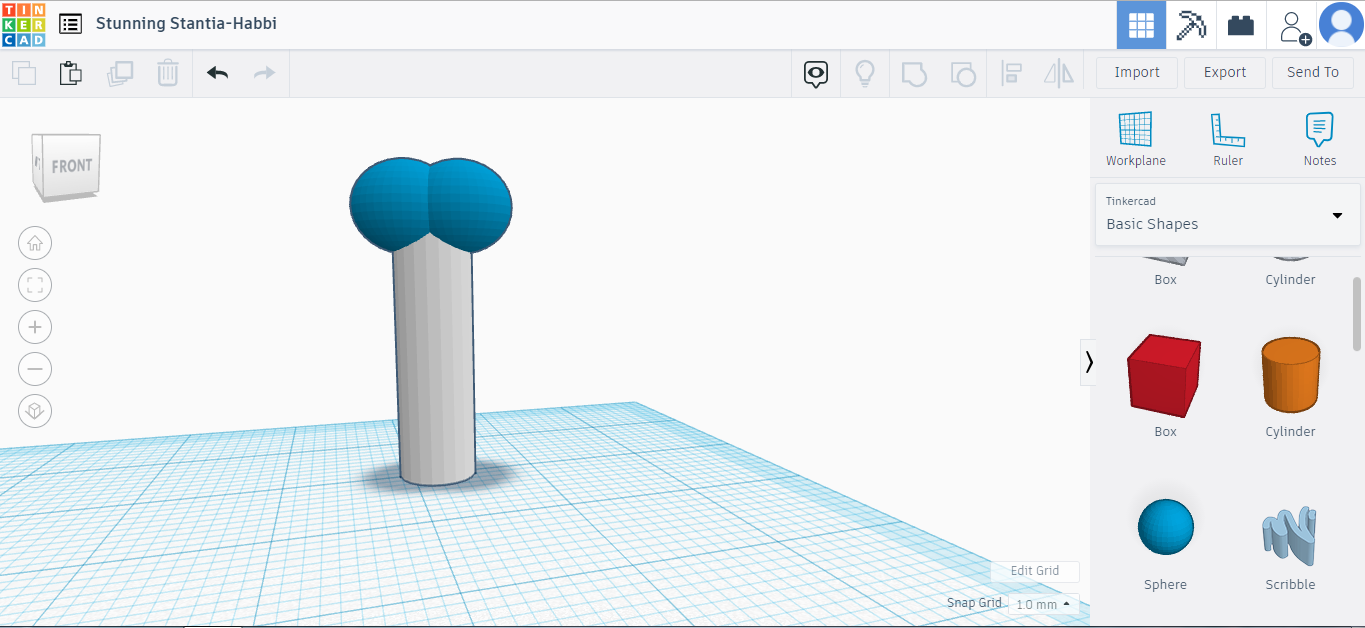The height and width of the screenshot is (628, 1365).
Task: Click the Group shapes icon
Action: 914,73
